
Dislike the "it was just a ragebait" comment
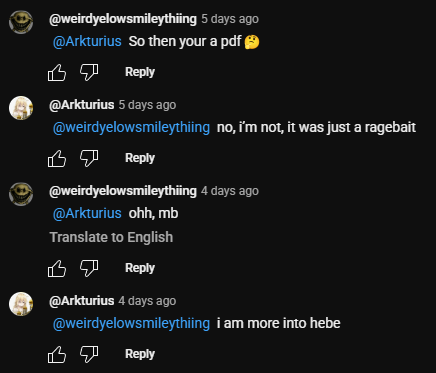point(89,158)
